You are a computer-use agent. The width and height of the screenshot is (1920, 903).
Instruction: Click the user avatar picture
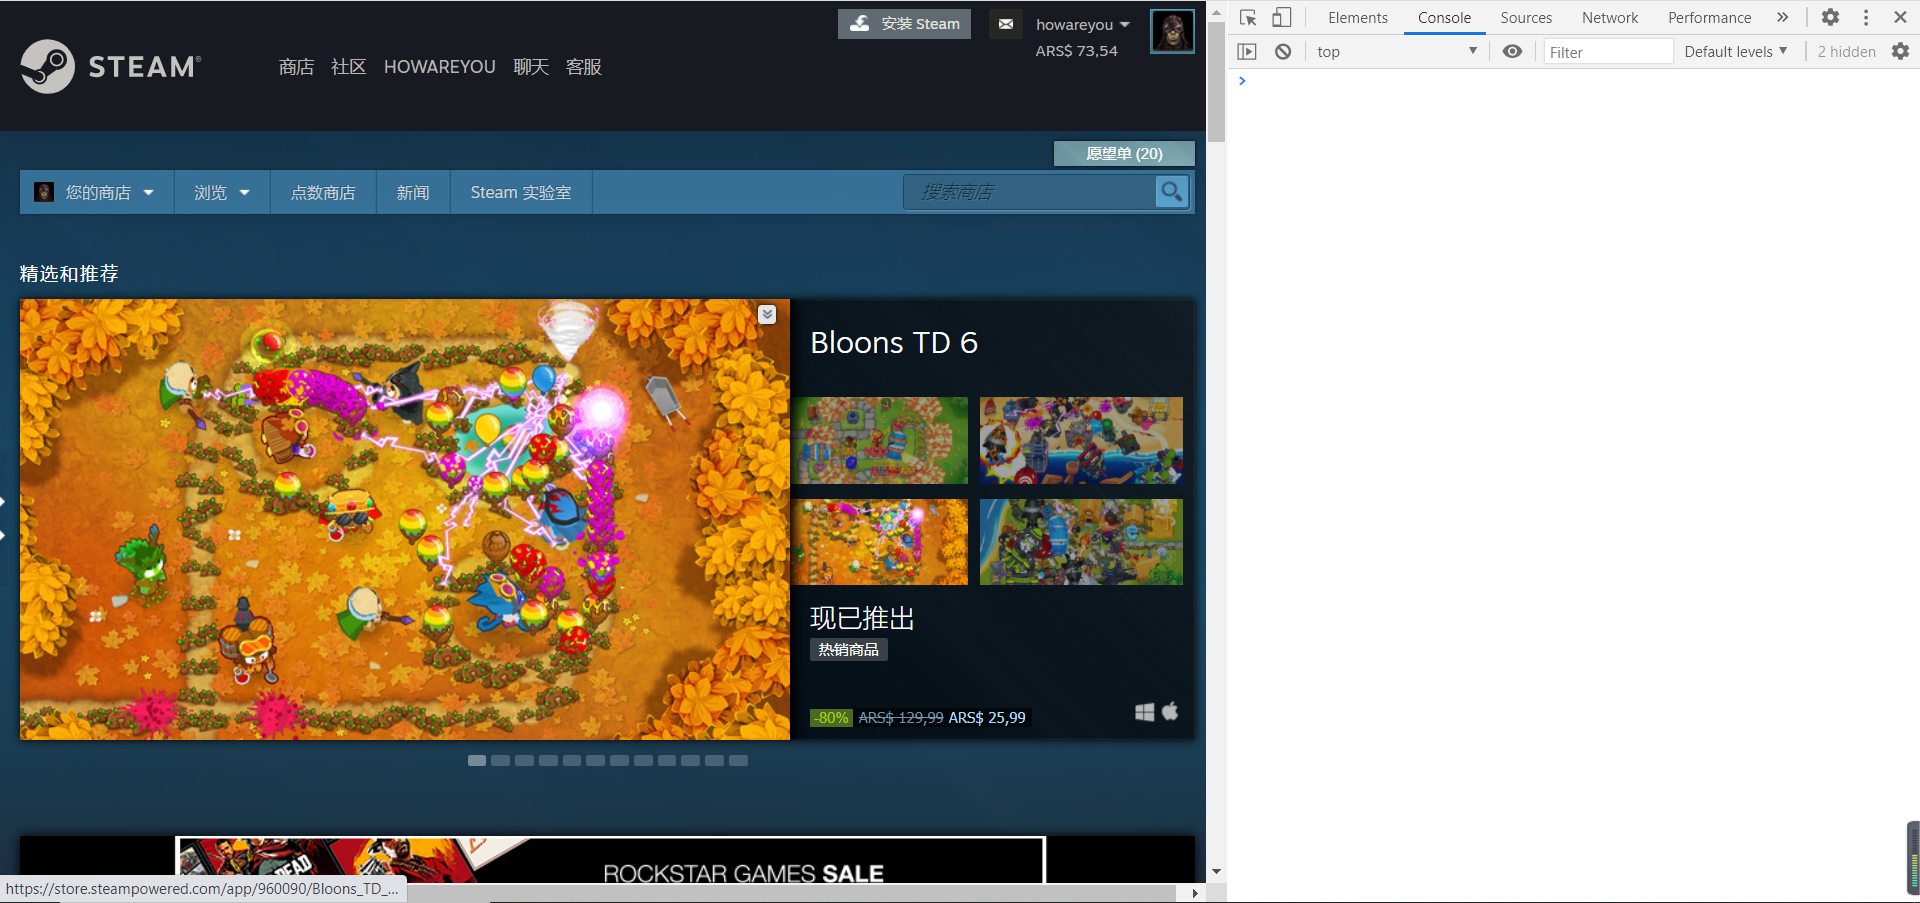1172,31
